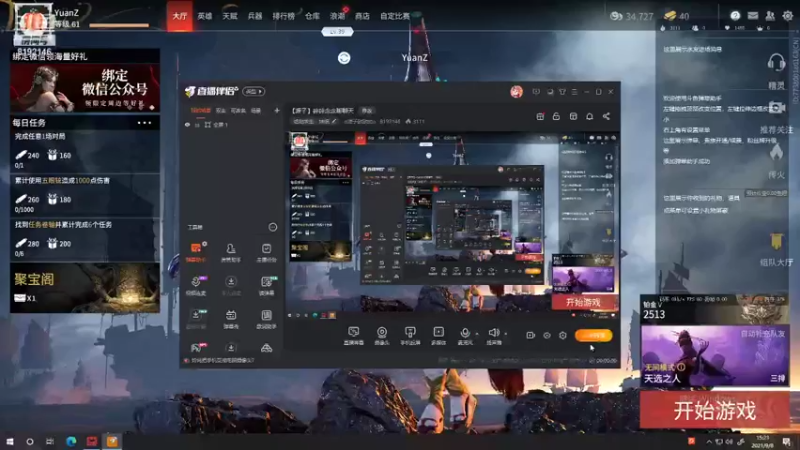Collapse the toolbox section round button
Viewport: 800px width, 450px height.
click(273, 227)
